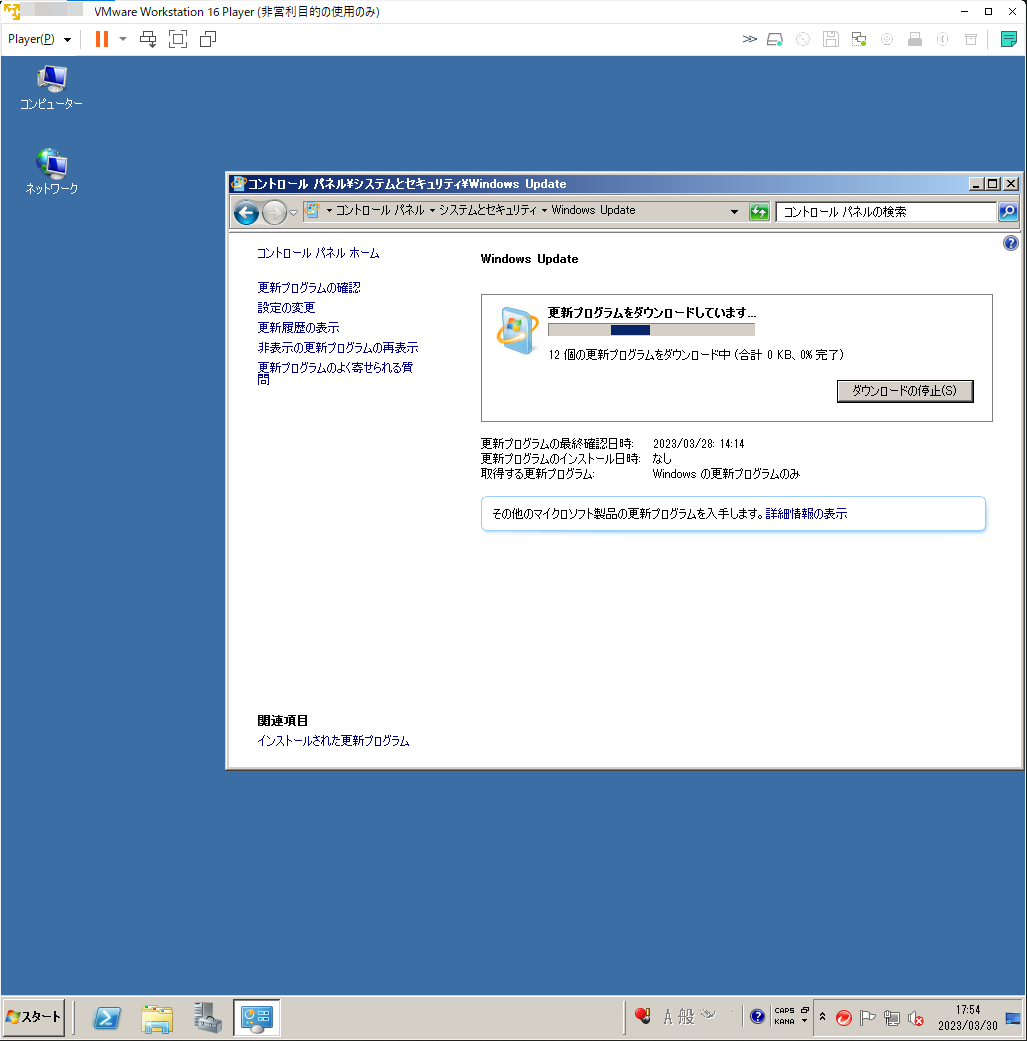Select IME input mode A
Viewport: 1027px width, 1041px height.
(x=668, y=1016)
